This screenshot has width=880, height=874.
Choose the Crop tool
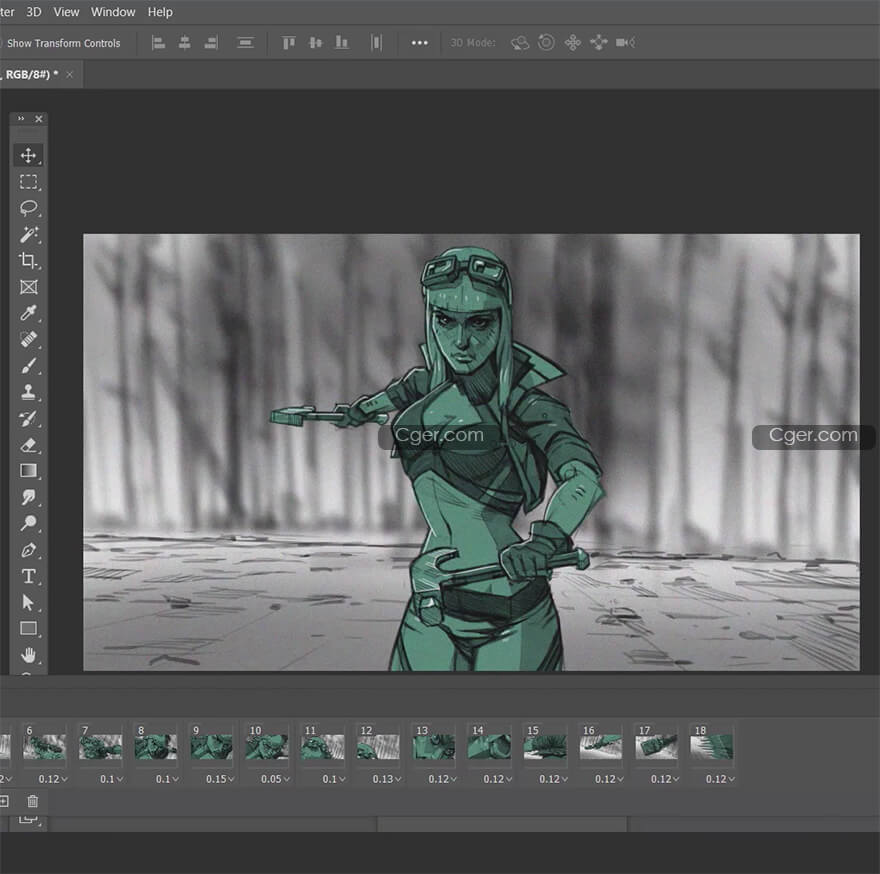click(28, 261)
